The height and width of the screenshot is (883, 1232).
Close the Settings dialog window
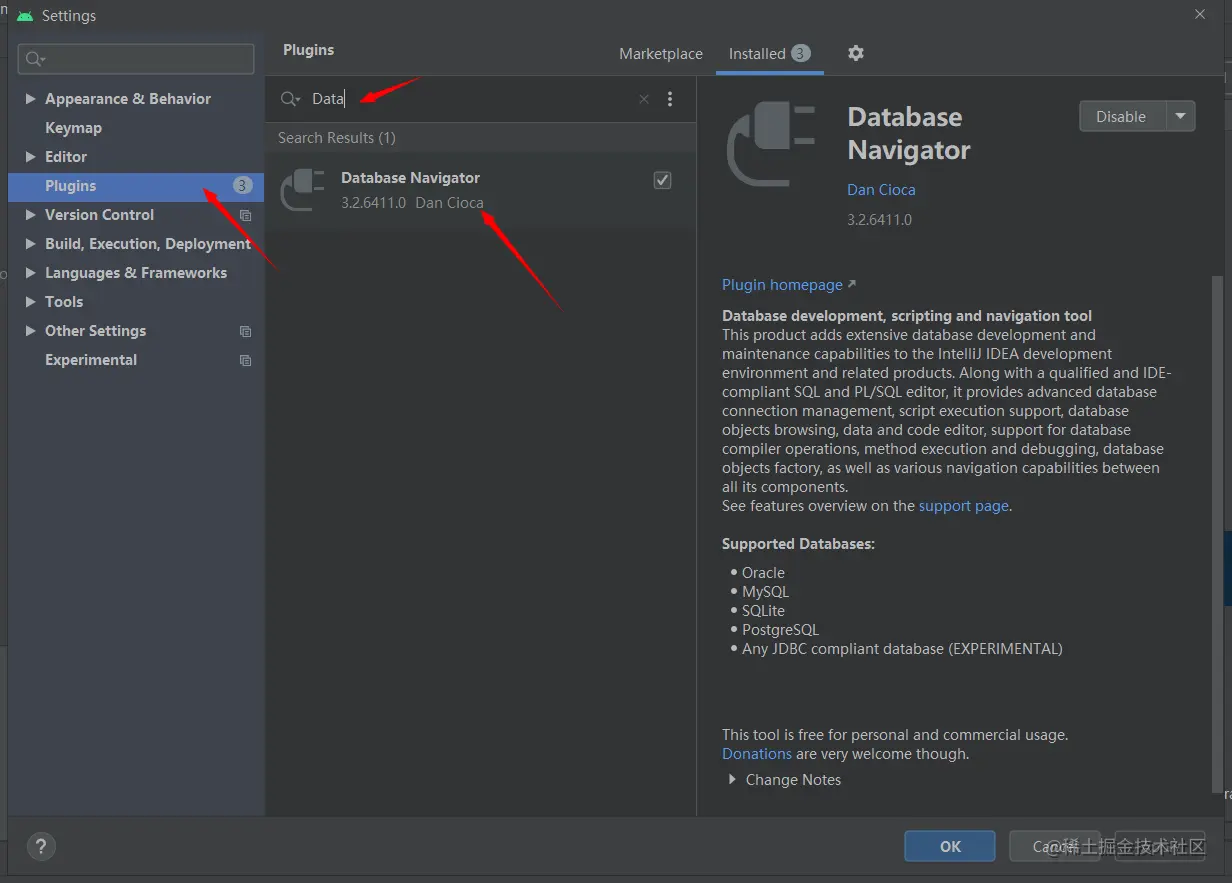pos(1200,12)
